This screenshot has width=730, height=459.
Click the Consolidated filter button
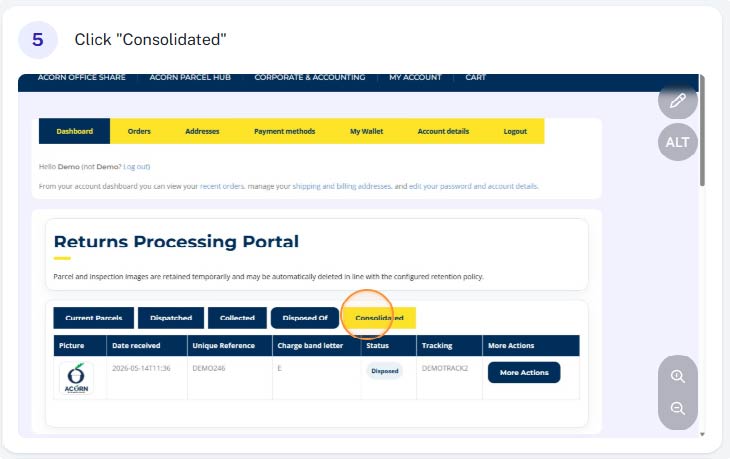tap(379, 318)
